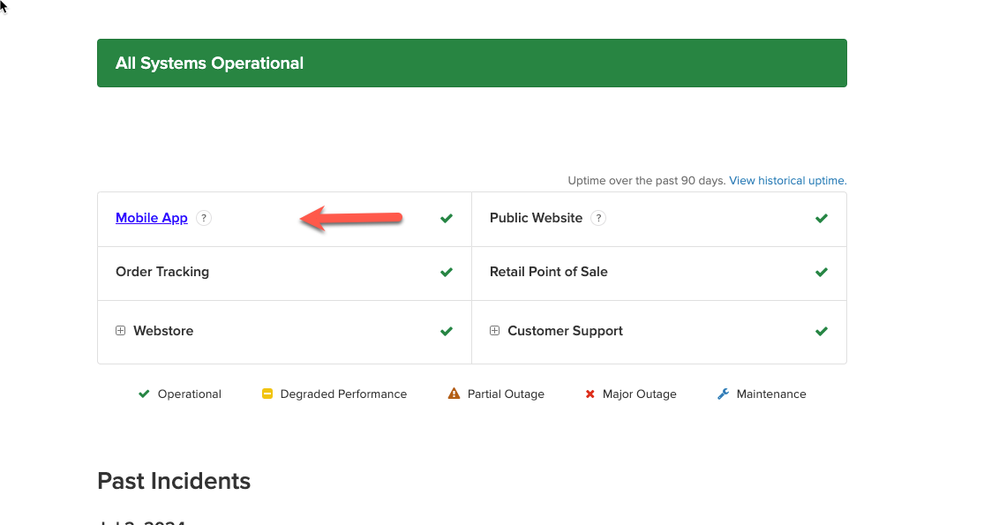
Task: Open View historical uptime link
Action: coord(787,180)
